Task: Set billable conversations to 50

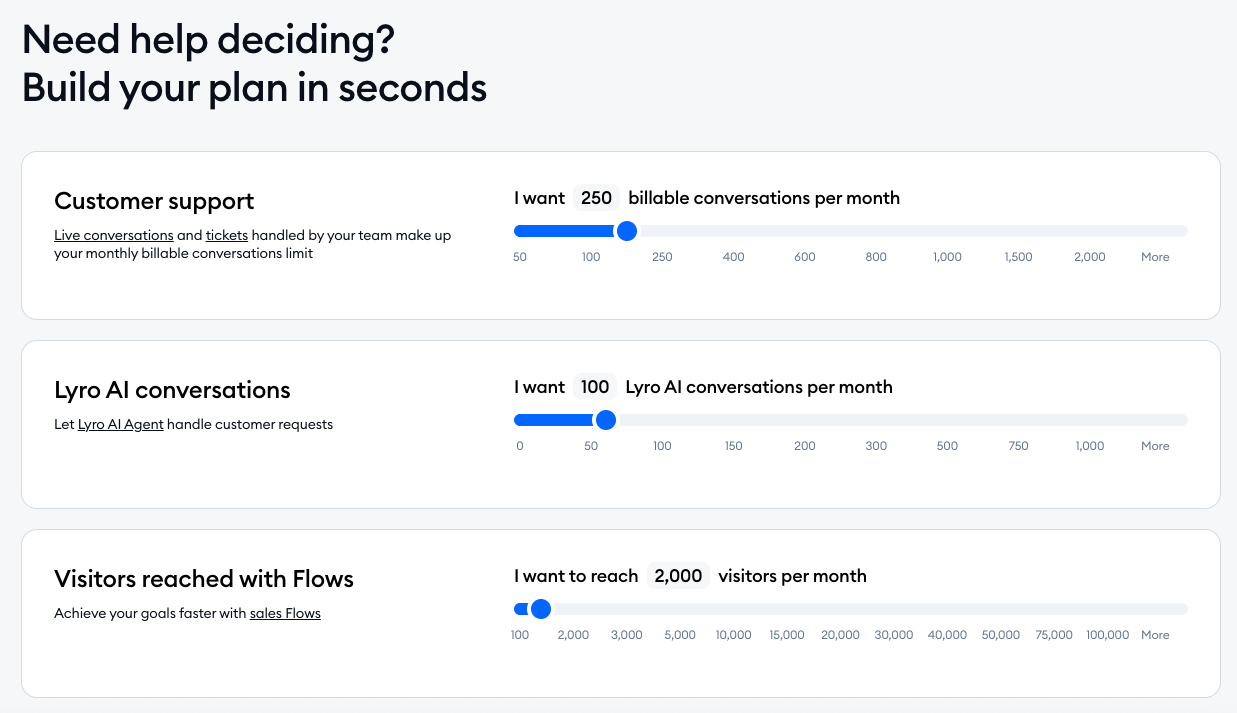Action: click(x=520, y=232)
